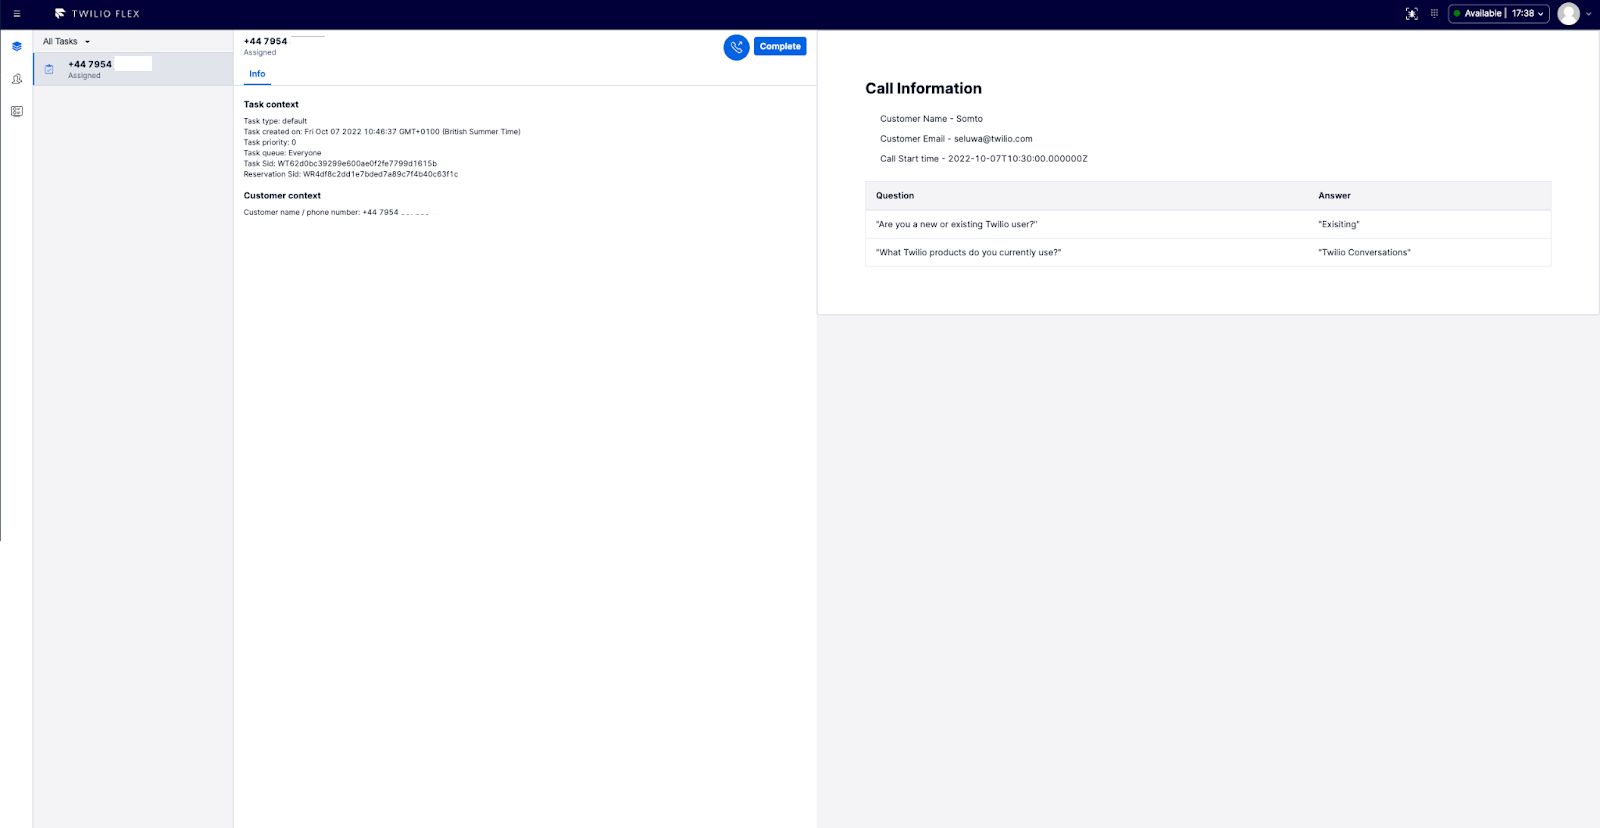Open the Queues Stats icon in sidebar
The image size is (1600, 828).
pyautogui.click(x=17, y=111)
